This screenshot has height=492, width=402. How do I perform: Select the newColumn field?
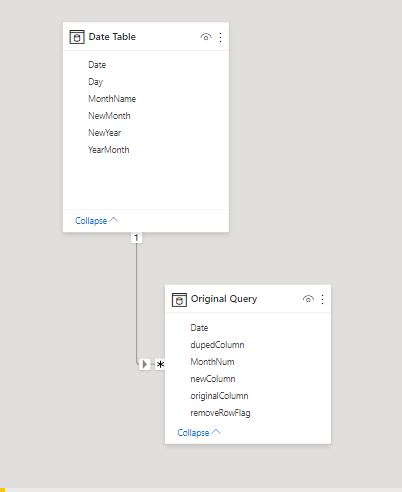[x=213, y=379]
